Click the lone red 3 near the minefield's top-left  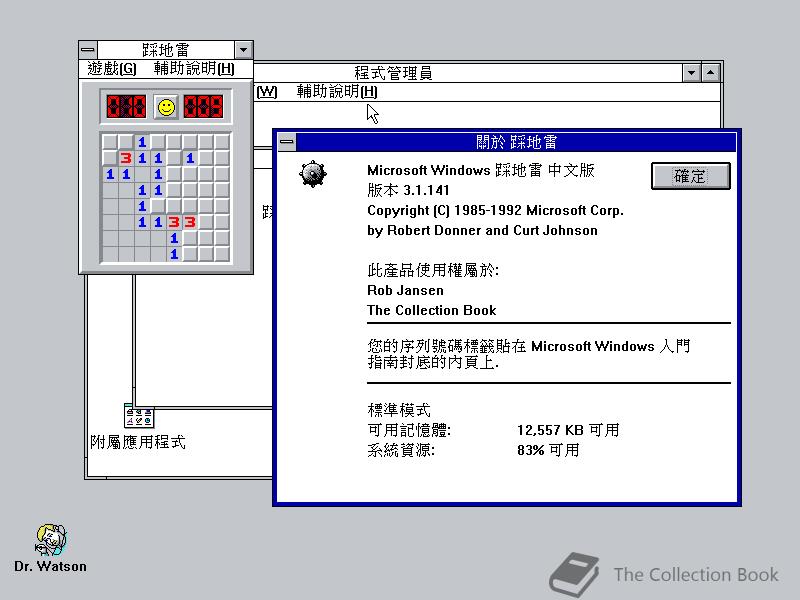(x=126, y=158)
